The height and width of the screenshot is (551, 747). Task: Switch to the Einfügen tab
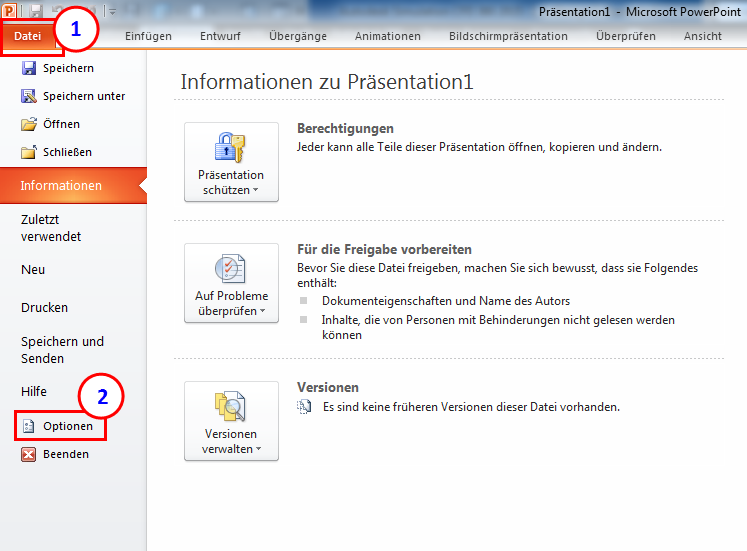click(x=148, y=36)
